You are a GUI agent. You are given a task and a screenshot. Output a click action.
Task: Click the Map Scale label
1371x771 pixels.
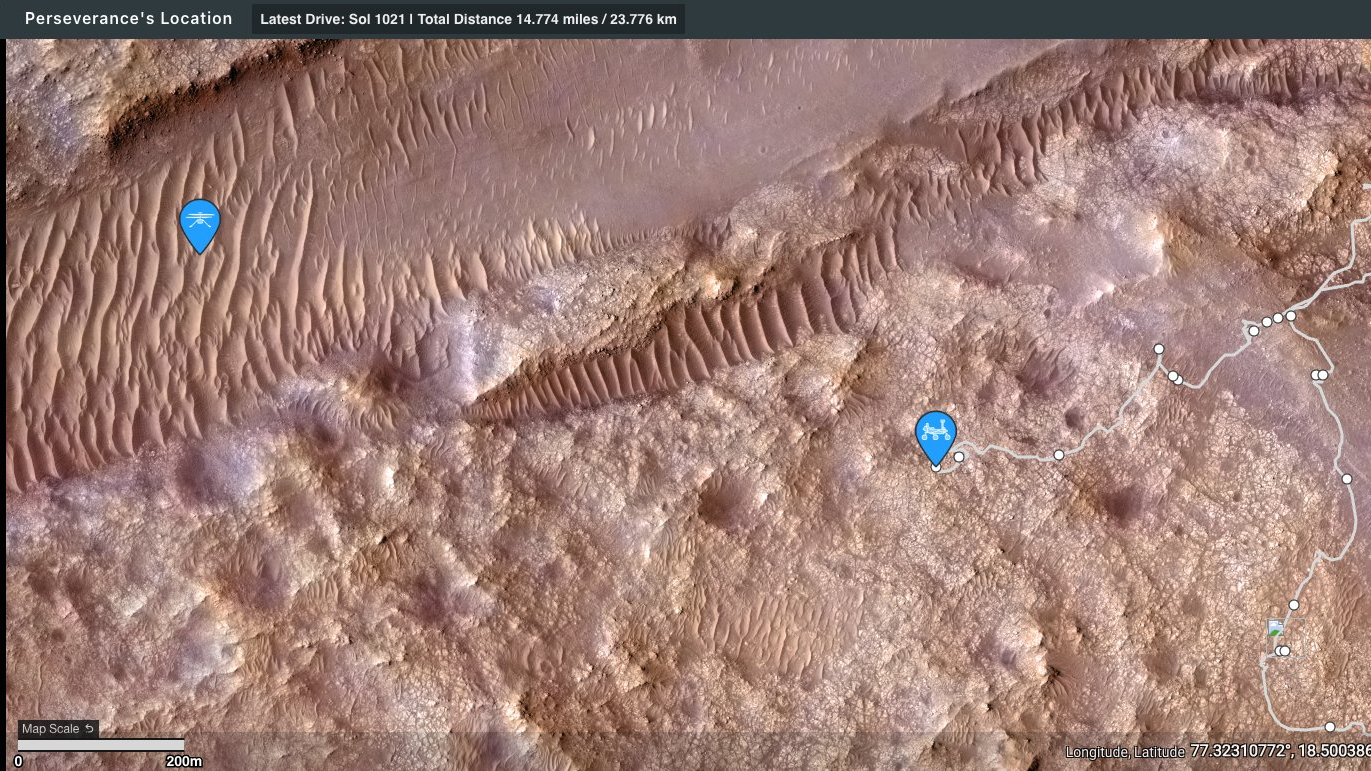[51, 729]
